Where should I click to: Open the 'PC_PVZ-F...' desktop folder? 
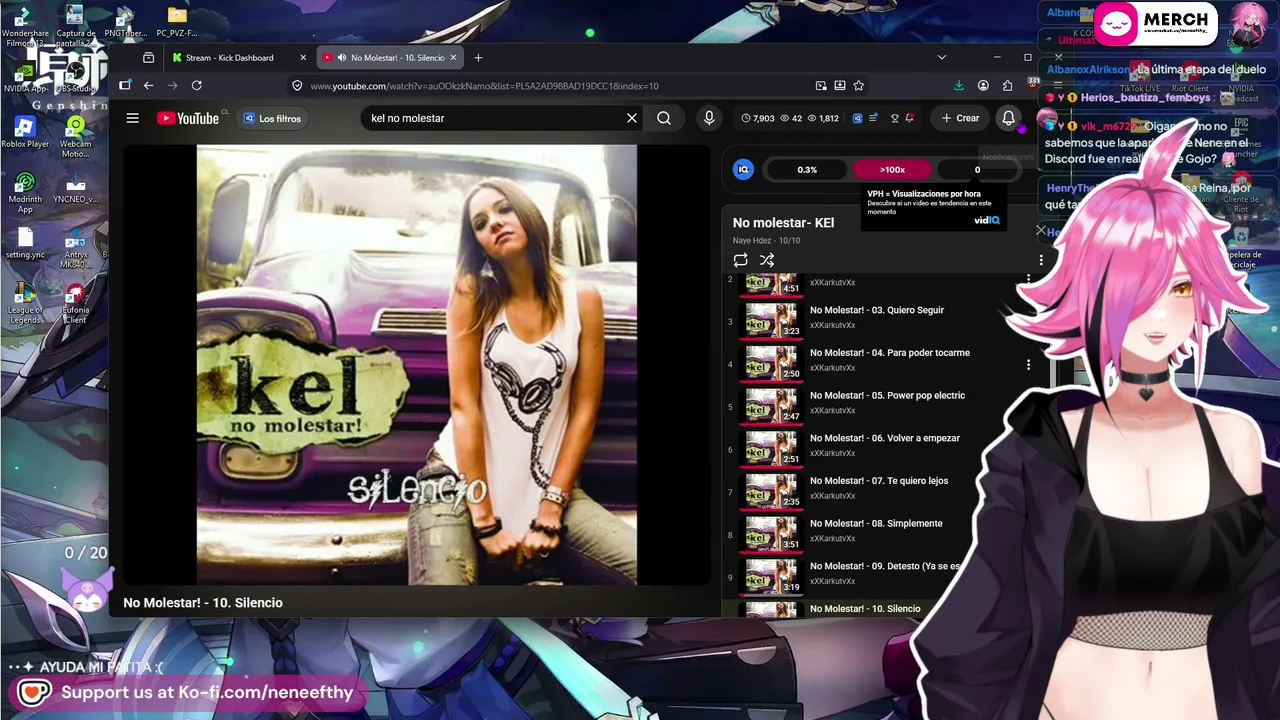pos(177,22)
